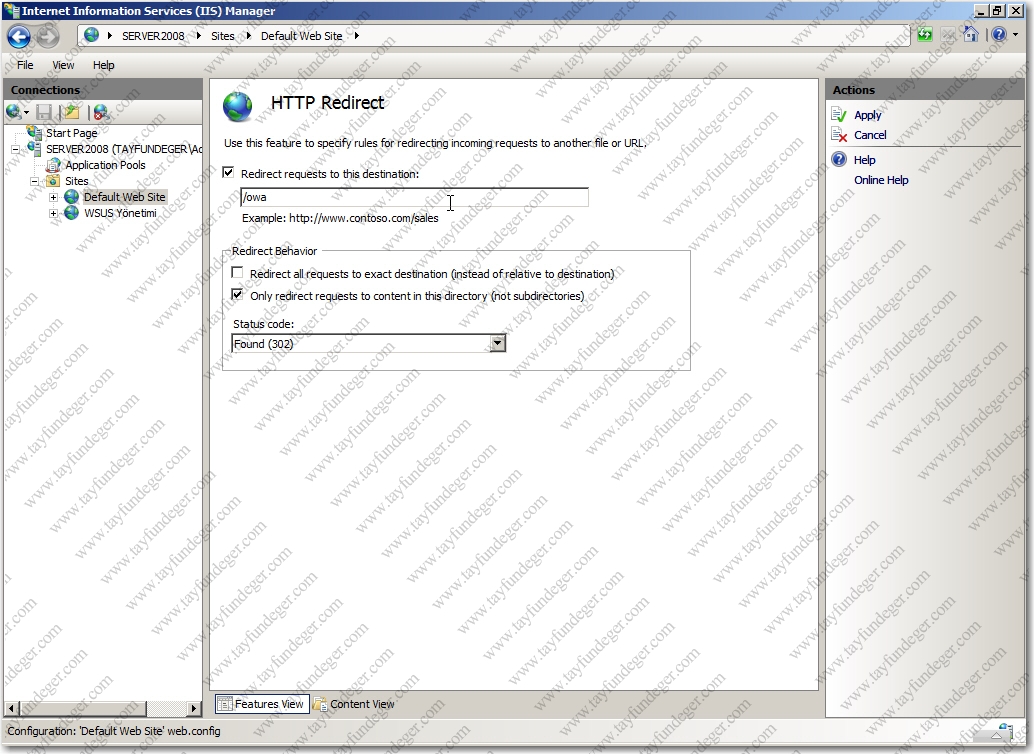This screenshot has height=754, width=1034.
Task: Go back with the blue Back arrow
Action: tap(18, 36)
